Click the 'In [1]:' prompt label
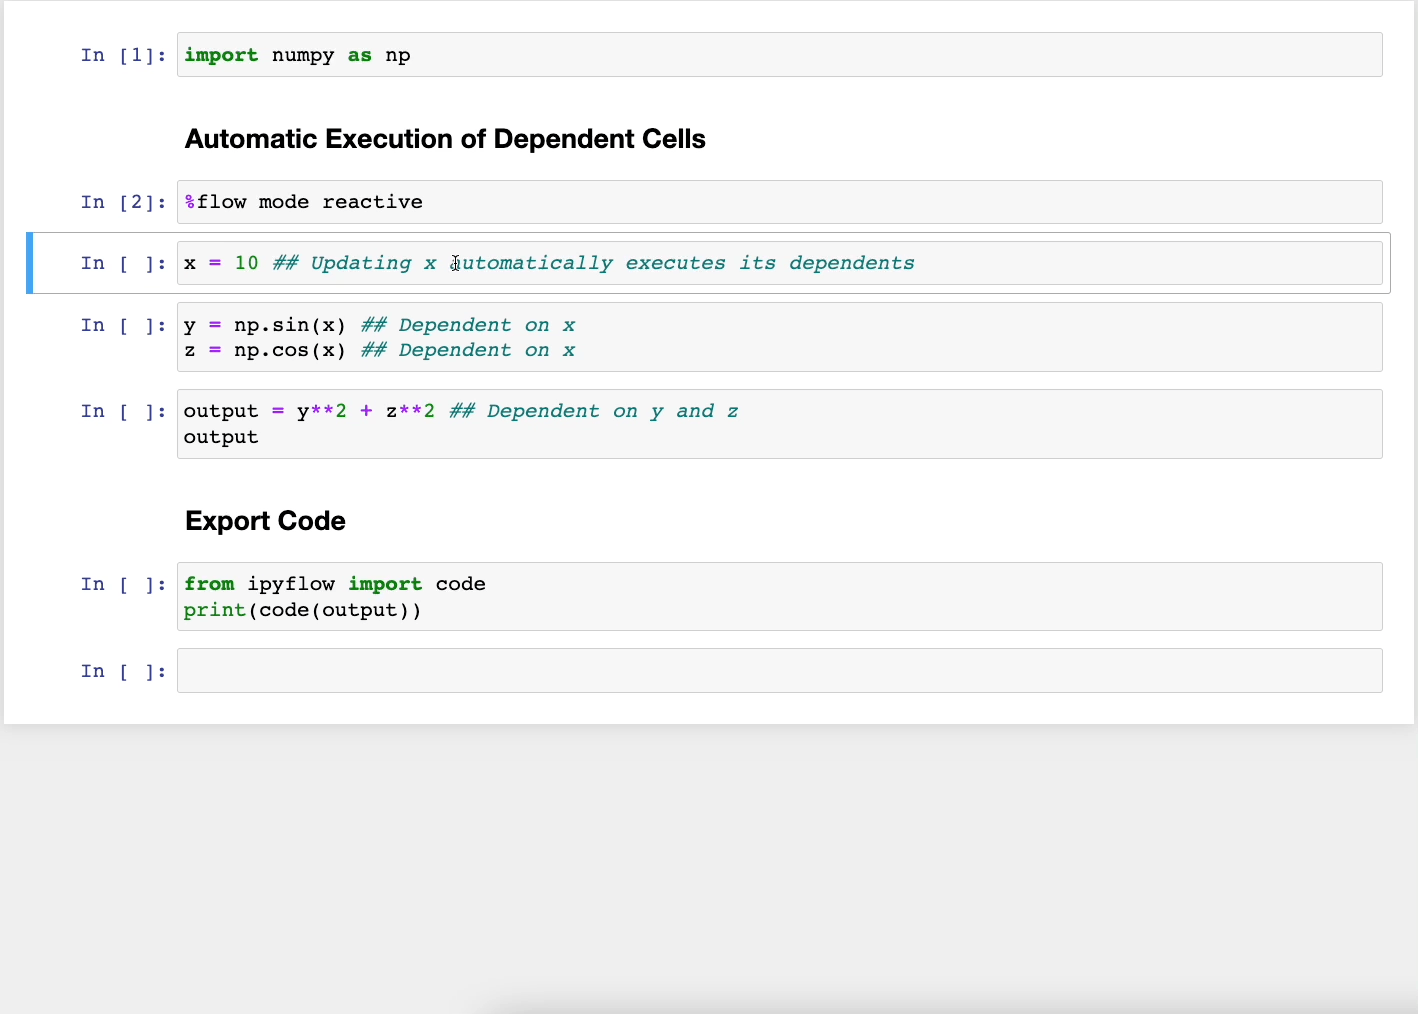Viewport: 1418px width, 1014px height. (x=123, y=55)
